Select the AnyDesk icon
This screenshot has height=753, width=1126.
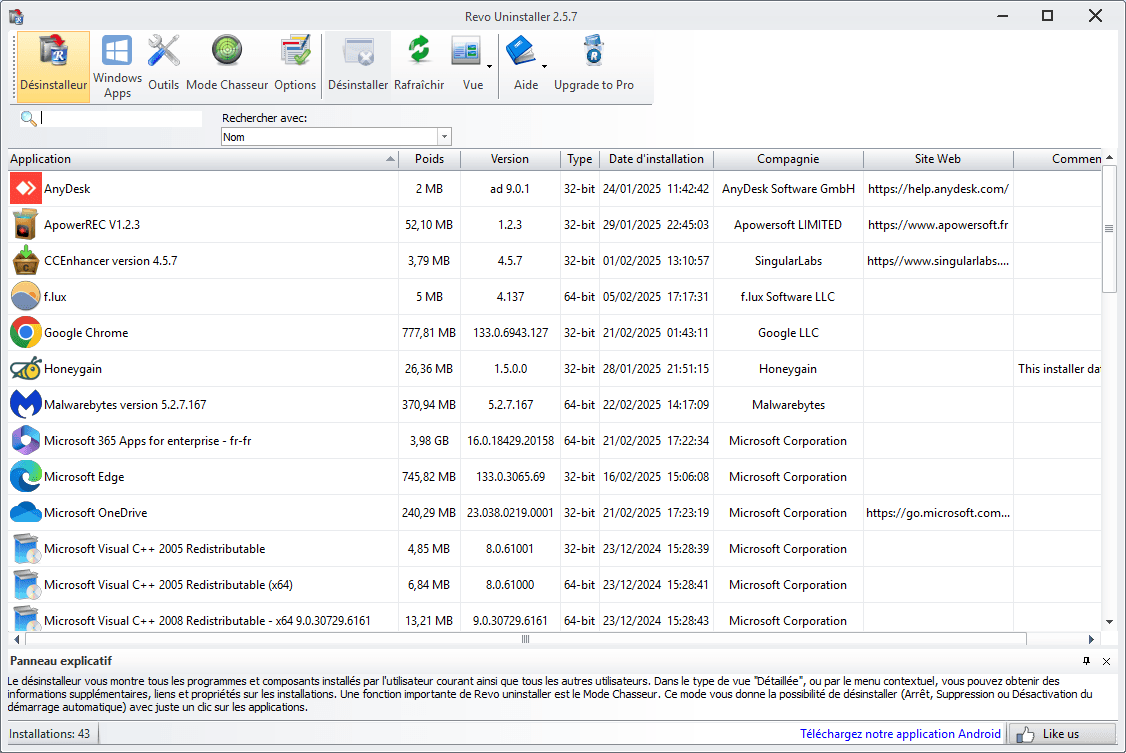click(26, 189)
